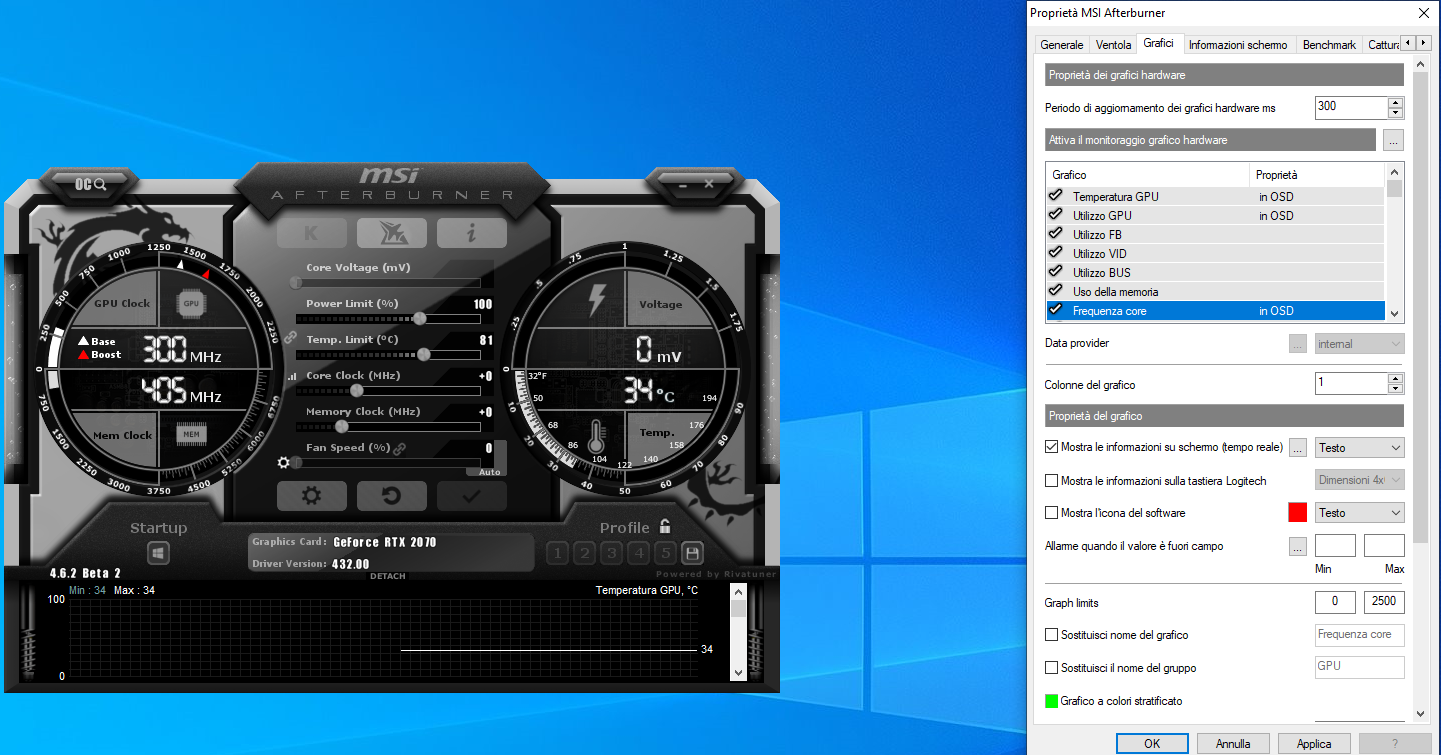Click the fan speed link icon
The width and height of the screenshot is (1441, 755).
(x=400, y=448)
